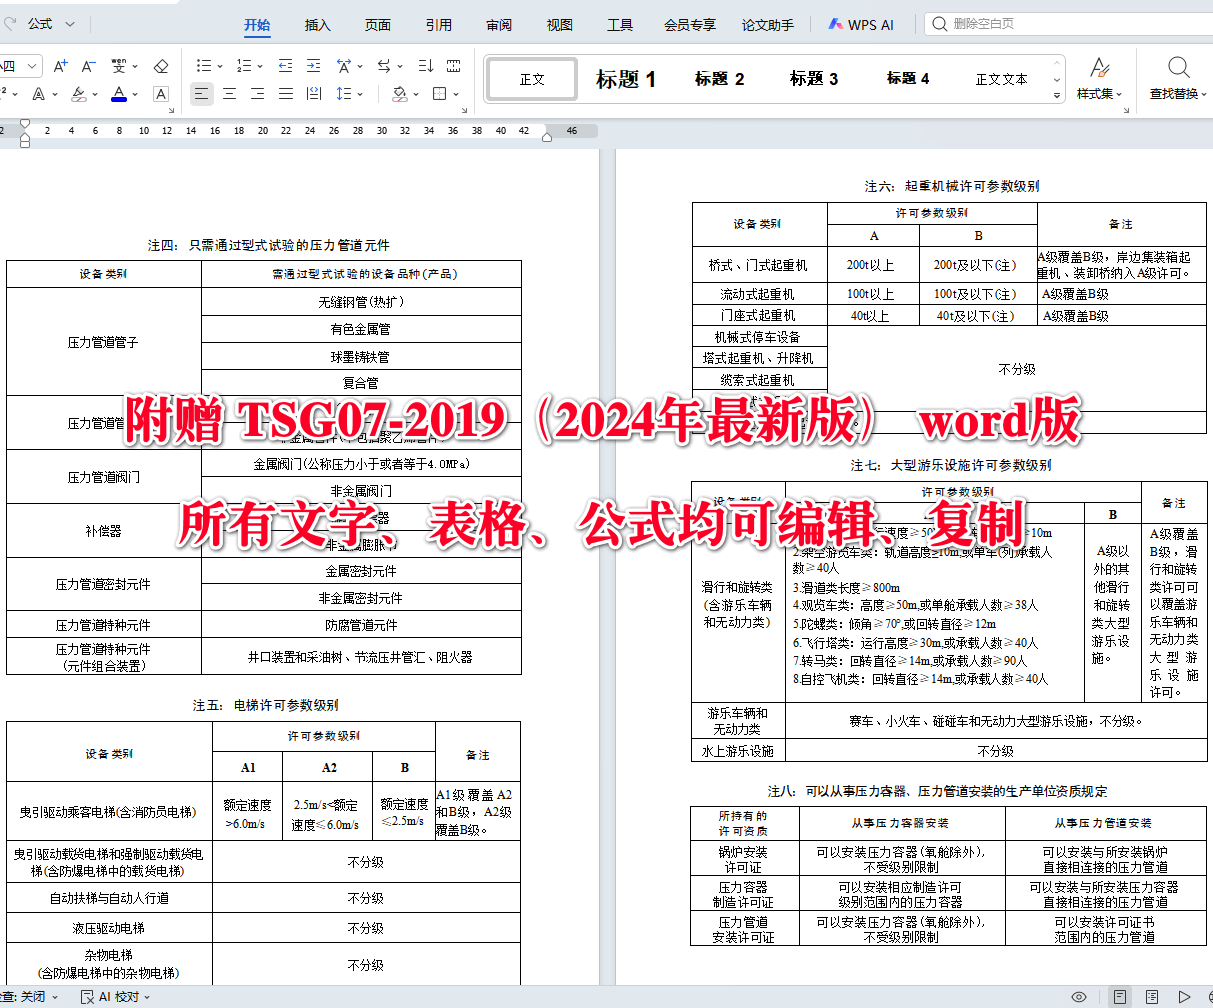Switch to the 工具 (Tools) tab
The width and height of the screenshot is (1213, 1008).
click(x=620, y=25)
